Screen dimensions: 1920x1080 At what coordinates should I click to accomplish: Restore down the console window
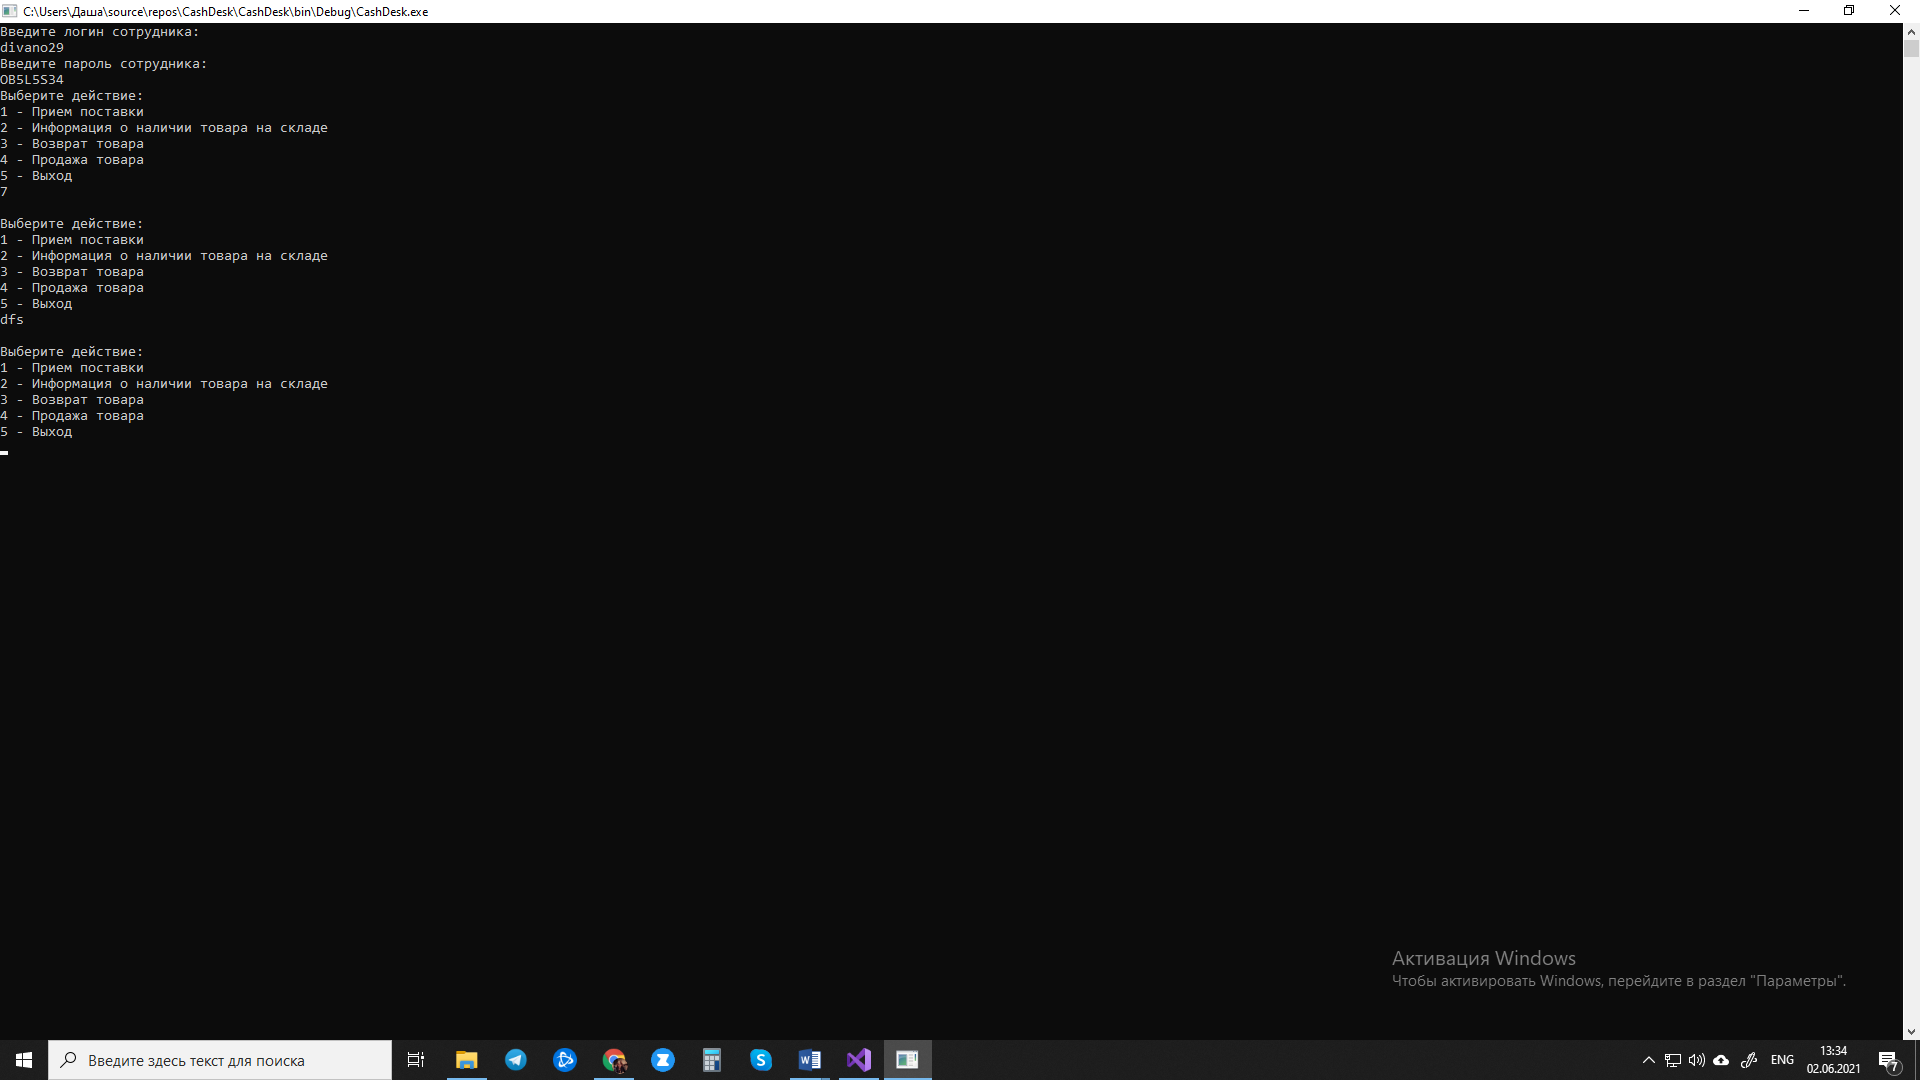coord(1849,11)
